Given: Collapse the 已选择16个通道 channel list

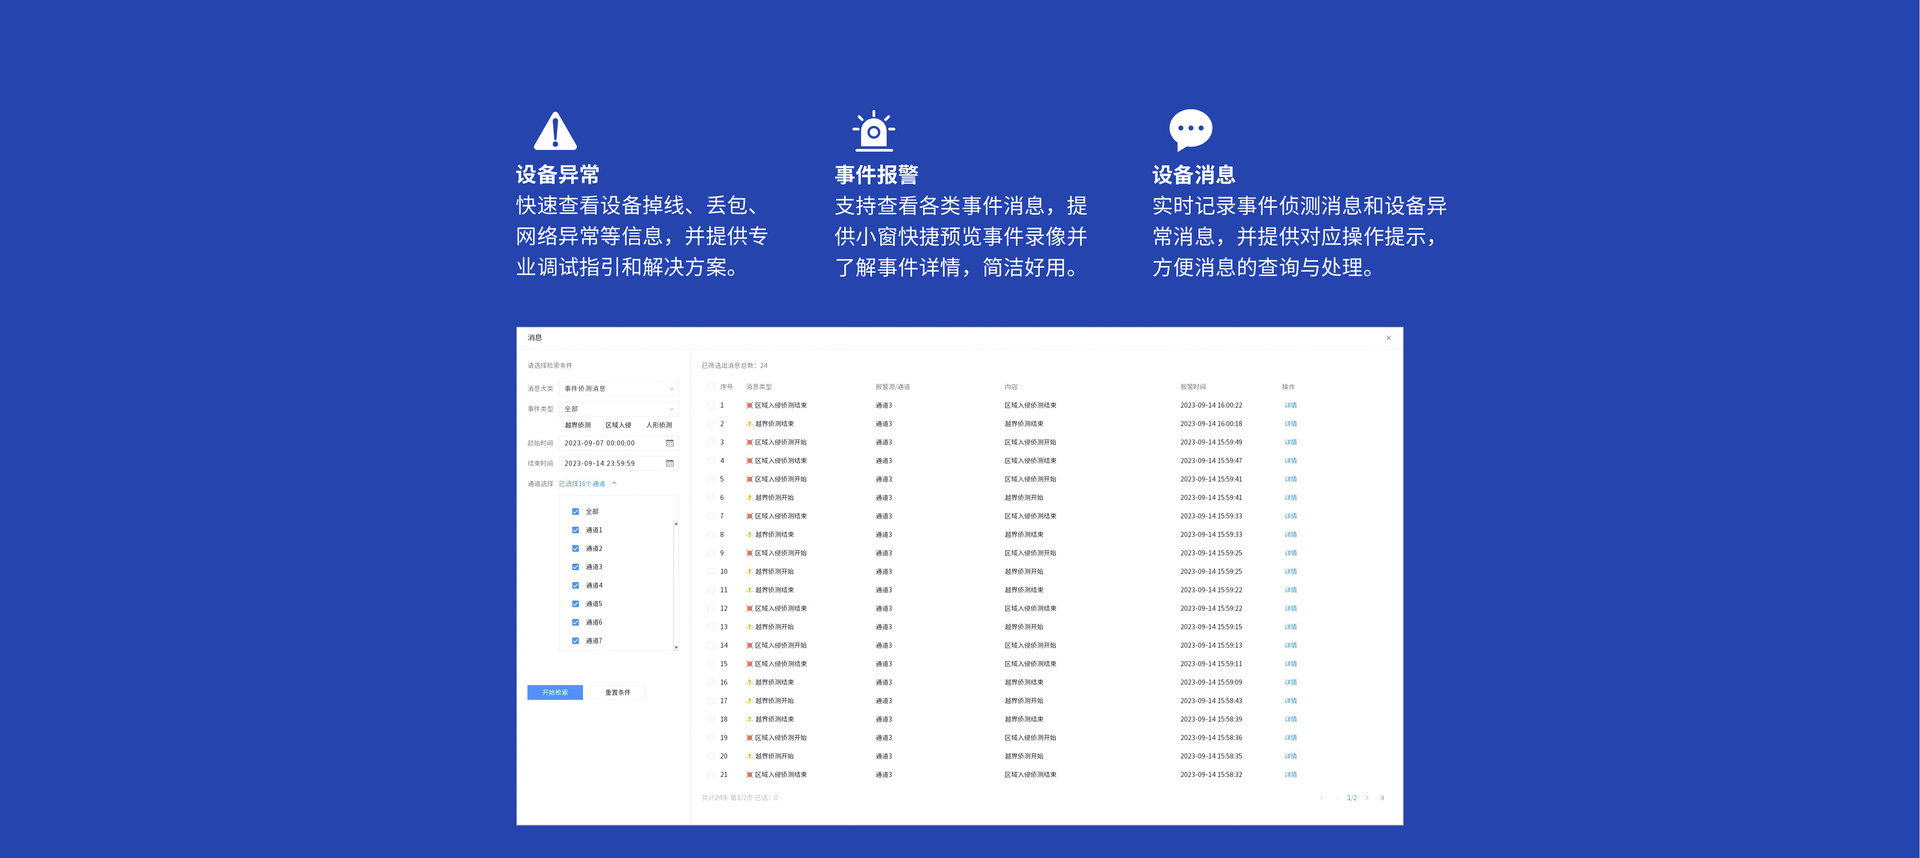Looking at the screenshot, I should [614, 484].
